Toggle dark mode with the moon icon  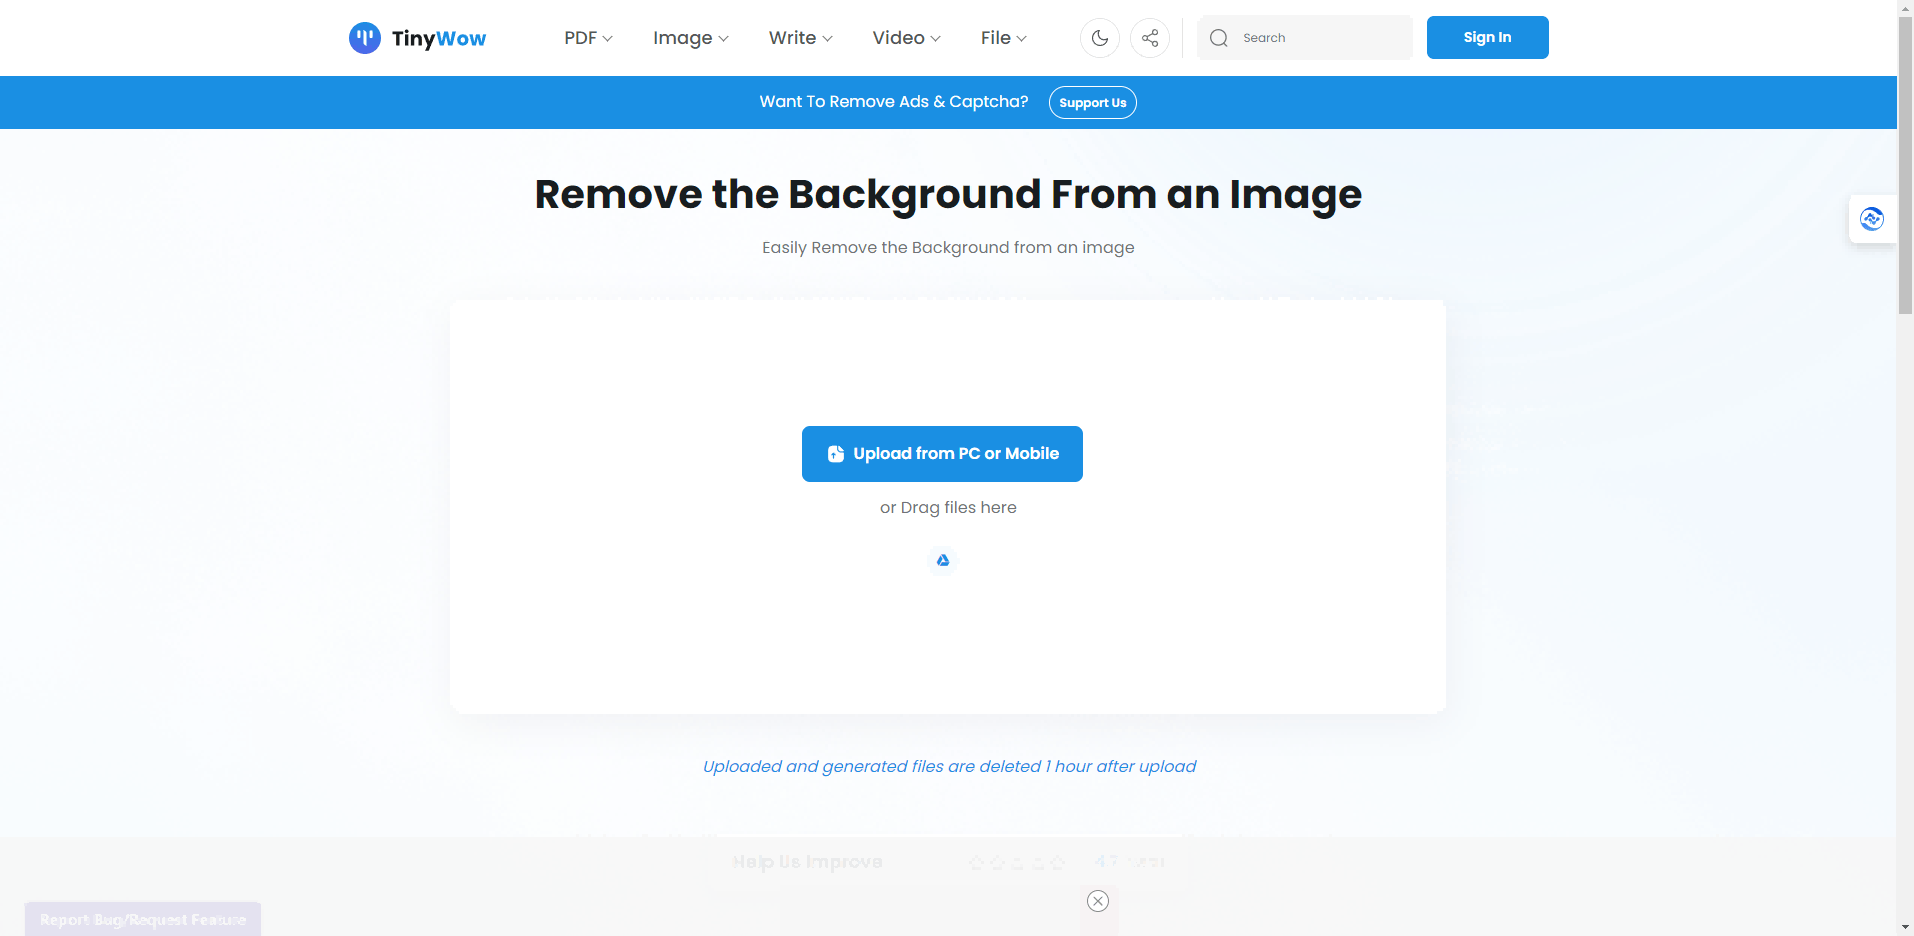(x=1099, y=38)
